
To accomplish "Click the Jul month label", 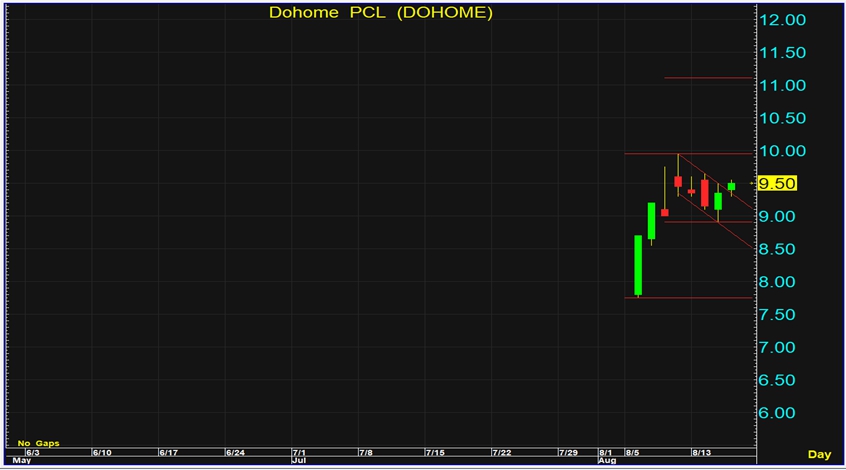I will pyautogui.click(x=299, y=460).
